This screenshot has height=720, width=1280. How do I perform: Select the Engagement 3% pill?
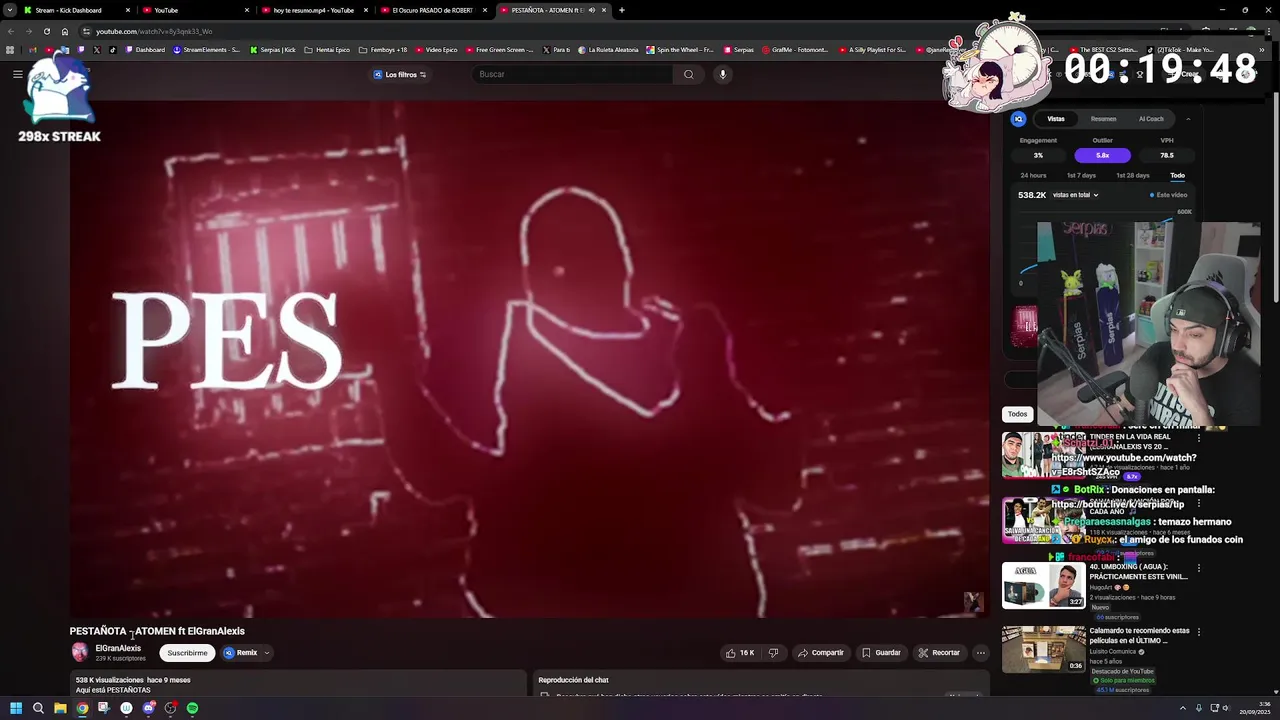click(1038, 155)
